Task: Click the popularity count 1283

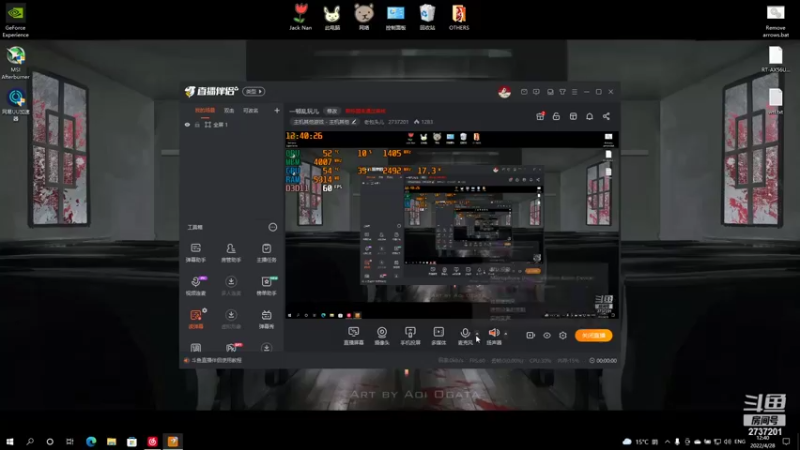Action: click(423, 122)
